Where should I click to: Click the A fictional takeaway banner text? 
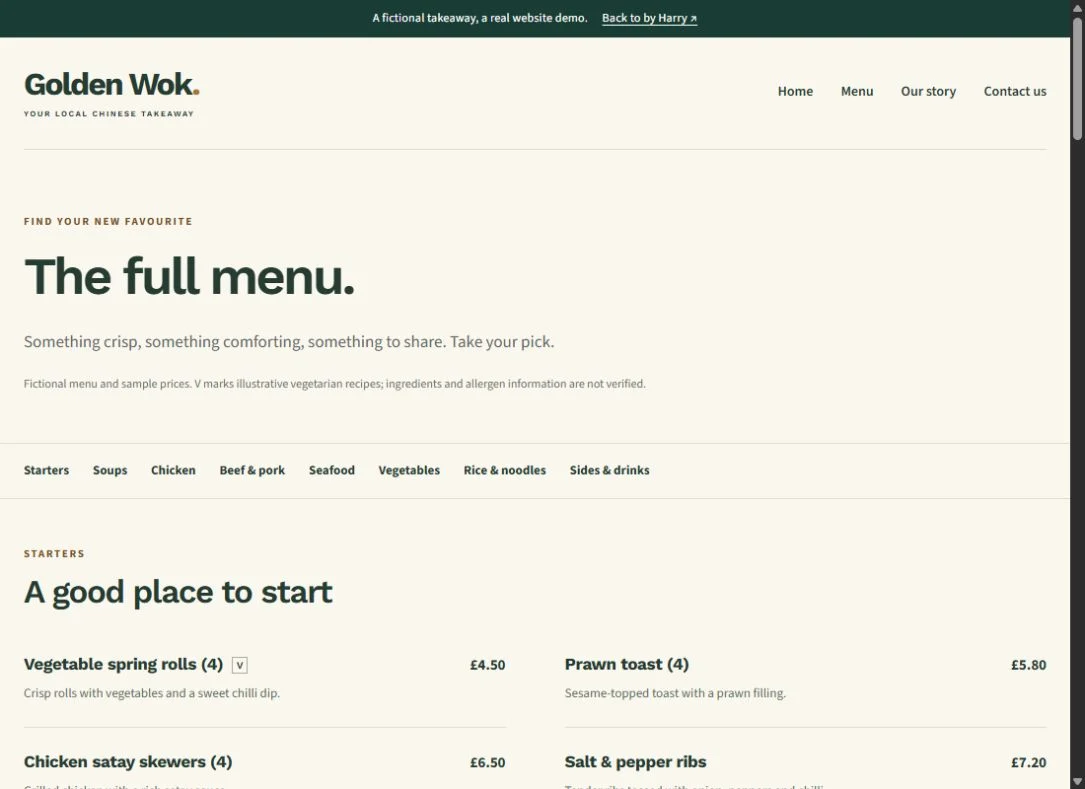pyautogui.click(x=480, y=18)
